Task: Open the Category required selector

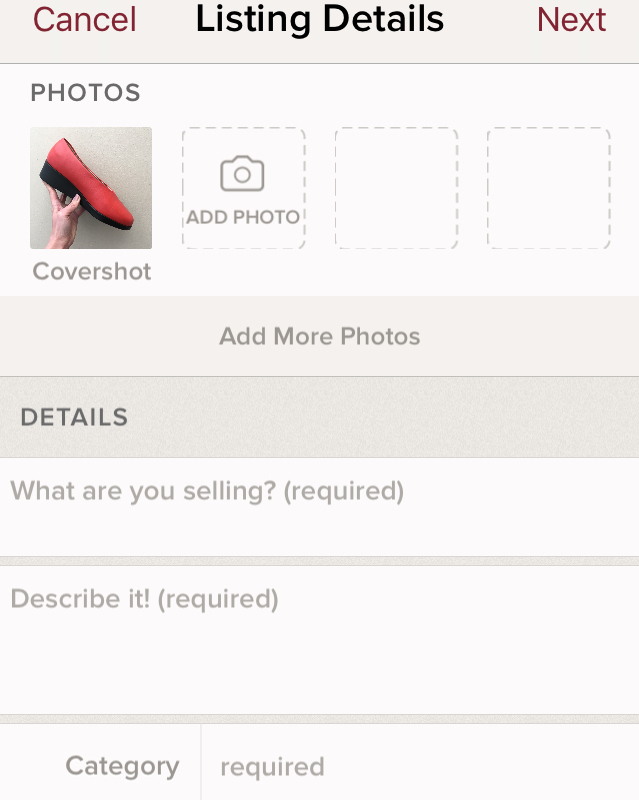Action: [420, 767]
